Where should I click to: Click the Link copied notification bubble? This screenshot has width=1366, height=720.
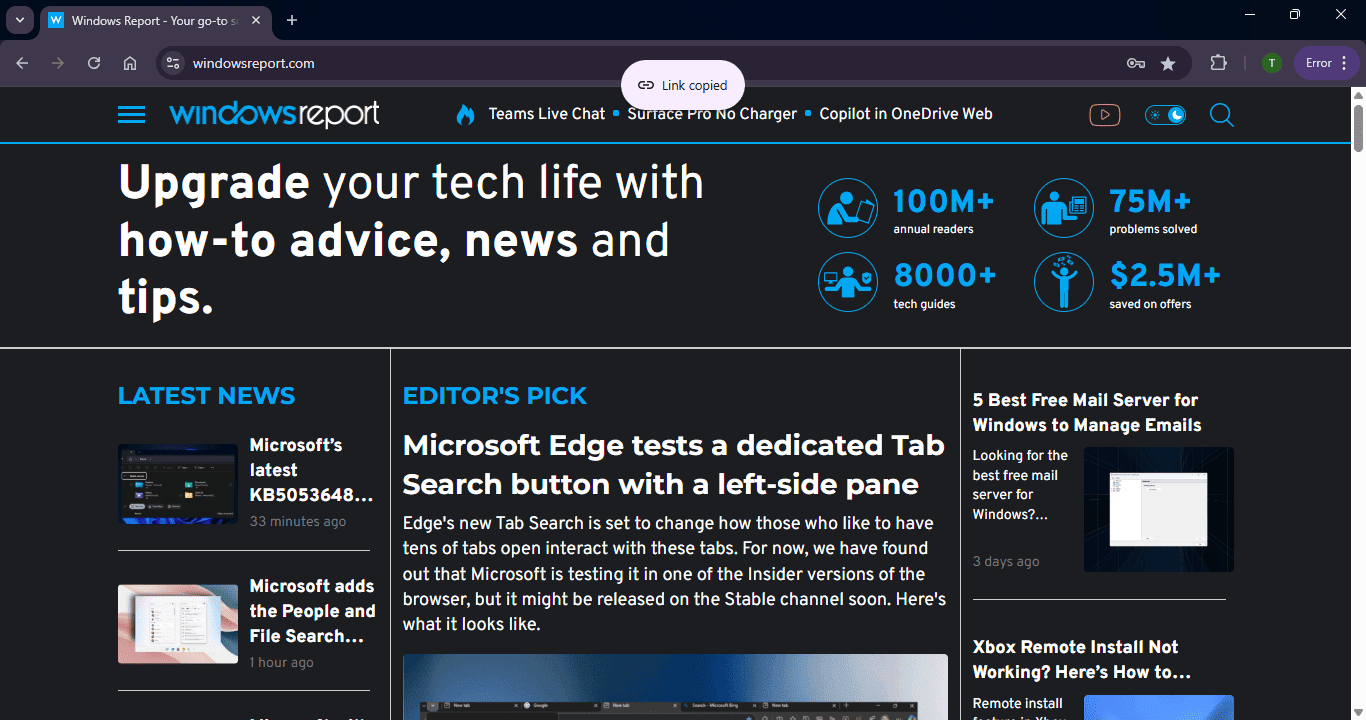pyautogui.click(x=683, y=85)
